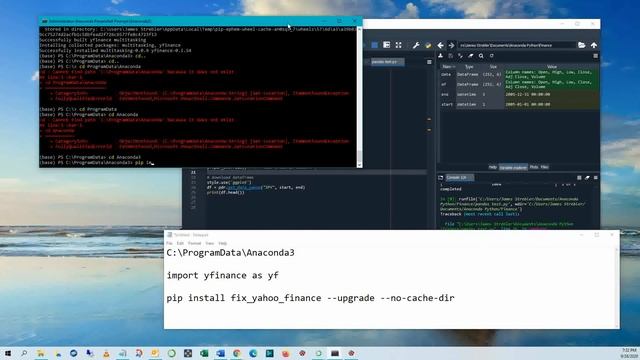
Task: Open IPython console hamburger options menu
Action: 596,178
